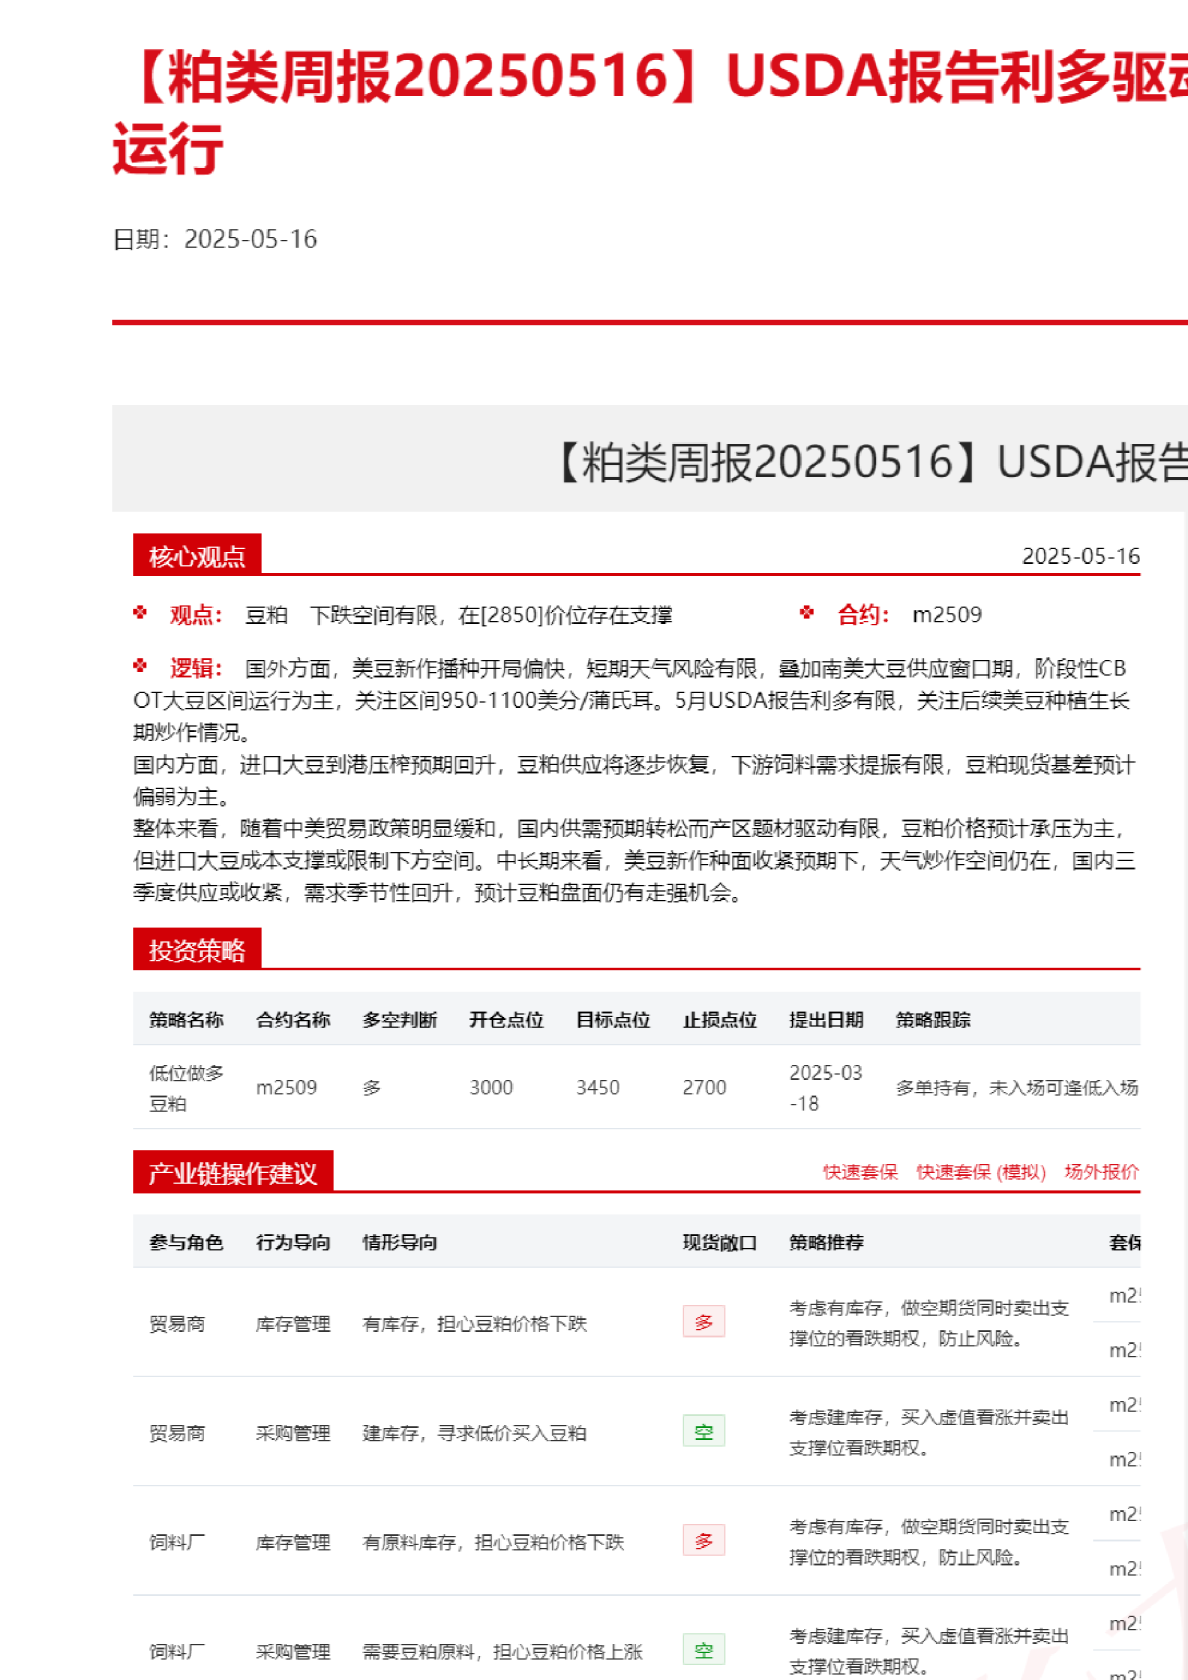Click the 低位做多豆粕 strategy name cell

click(x=186, y=1088)
